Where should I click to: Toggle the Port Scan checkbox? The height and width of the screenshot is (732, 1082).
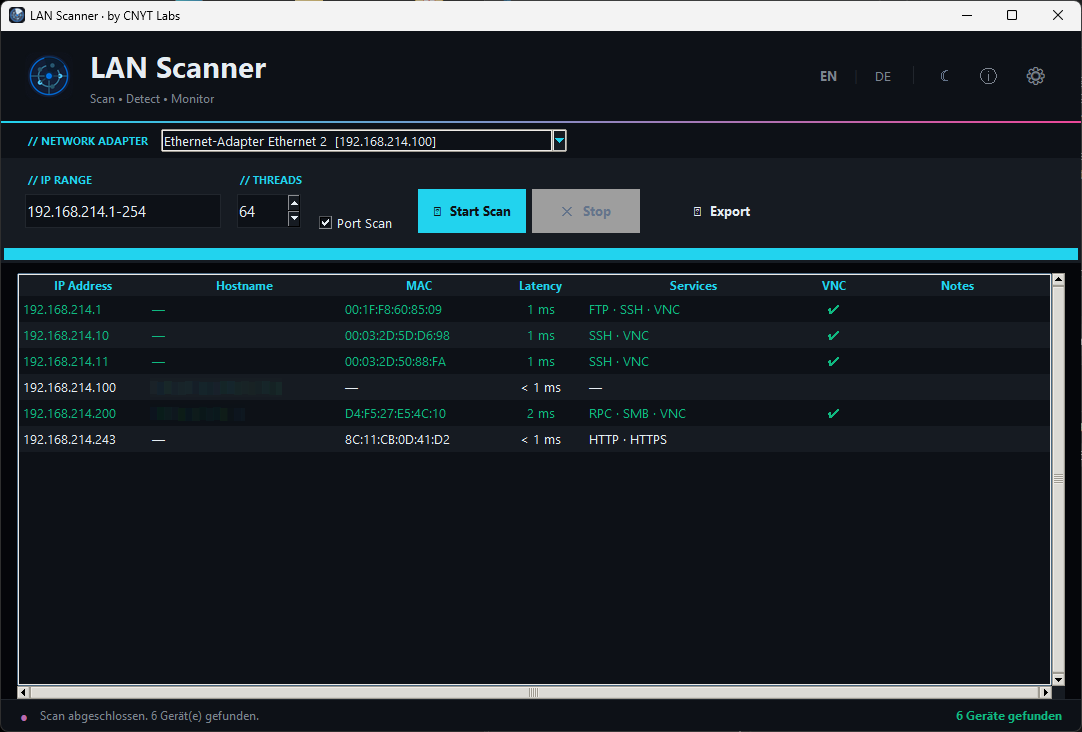pos(326,223)
